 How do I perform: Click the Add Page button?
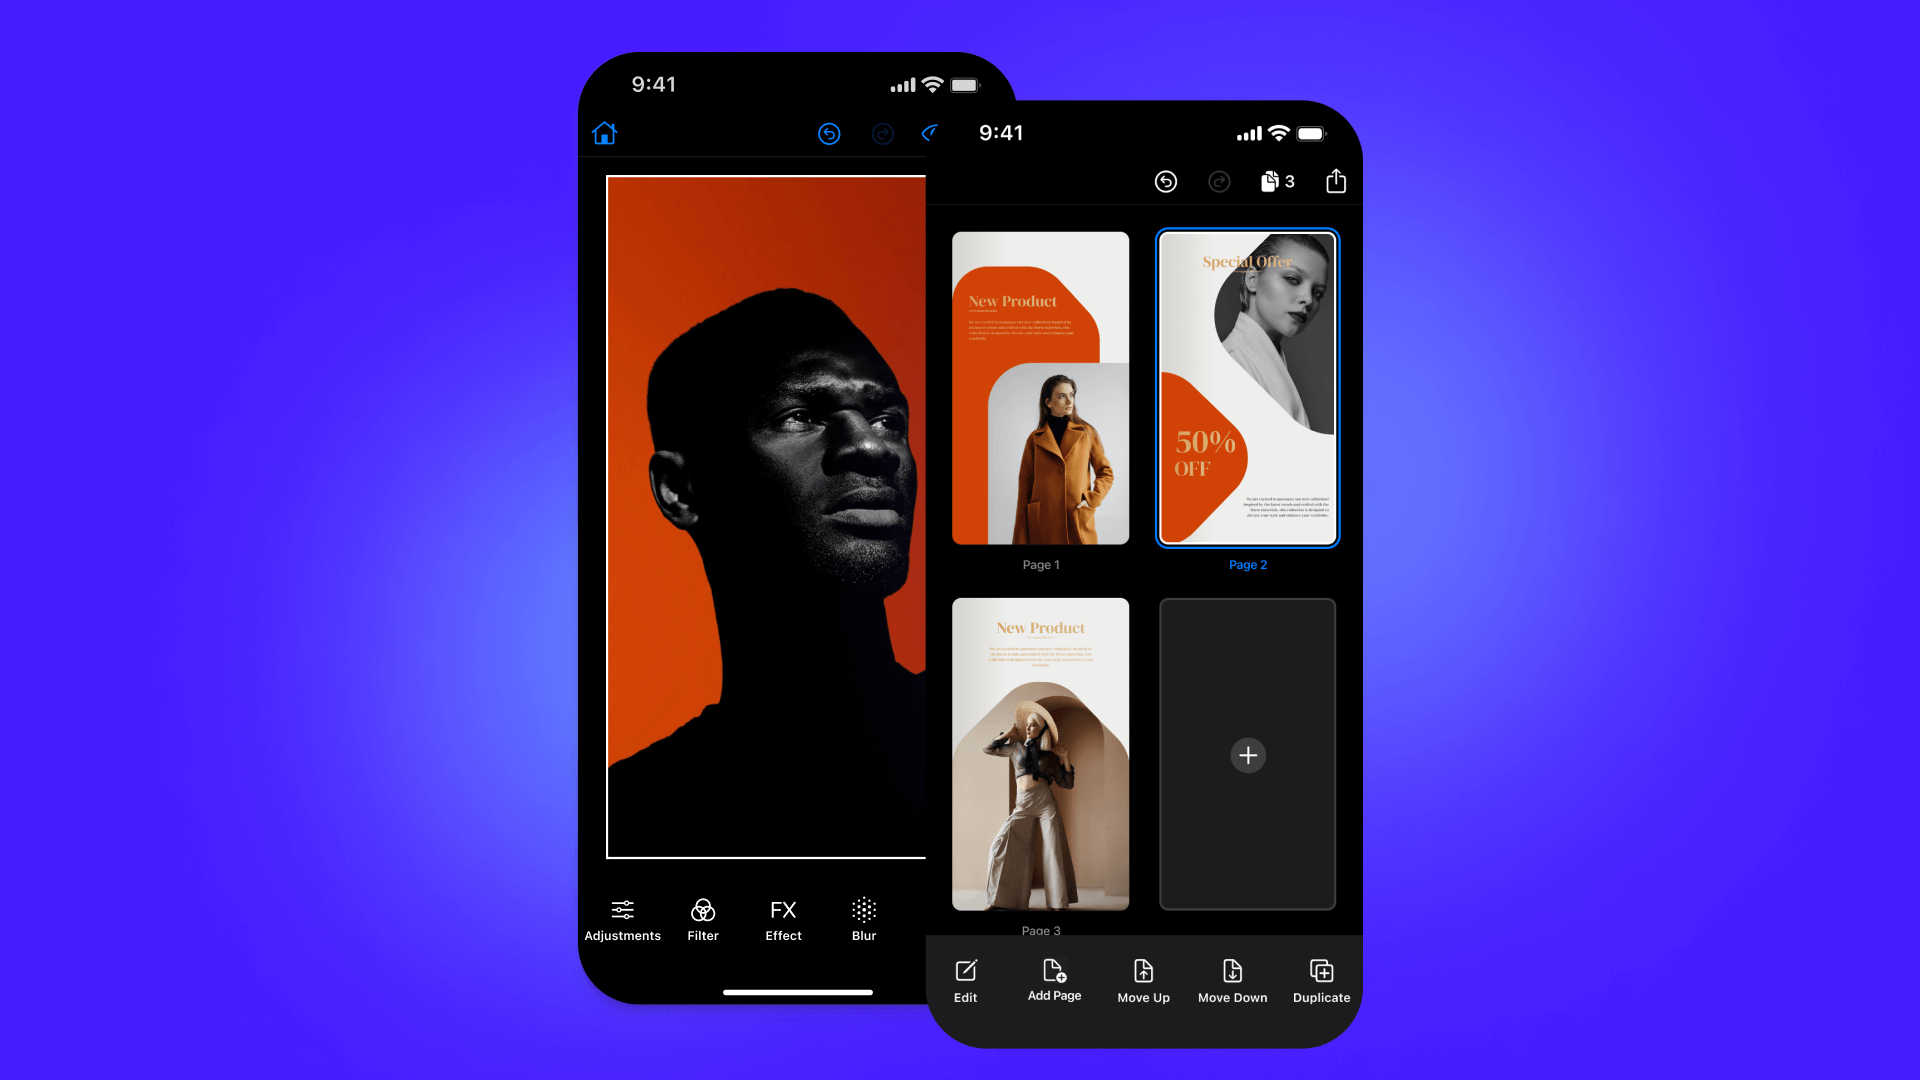[x=1054, y=978]
